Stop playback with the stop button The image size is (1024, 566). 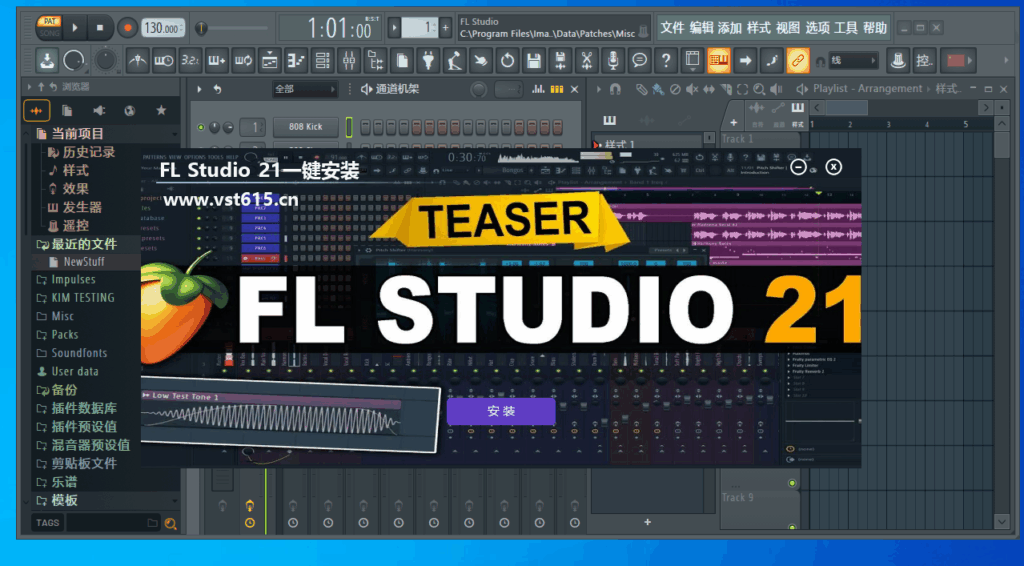[100, 27]
